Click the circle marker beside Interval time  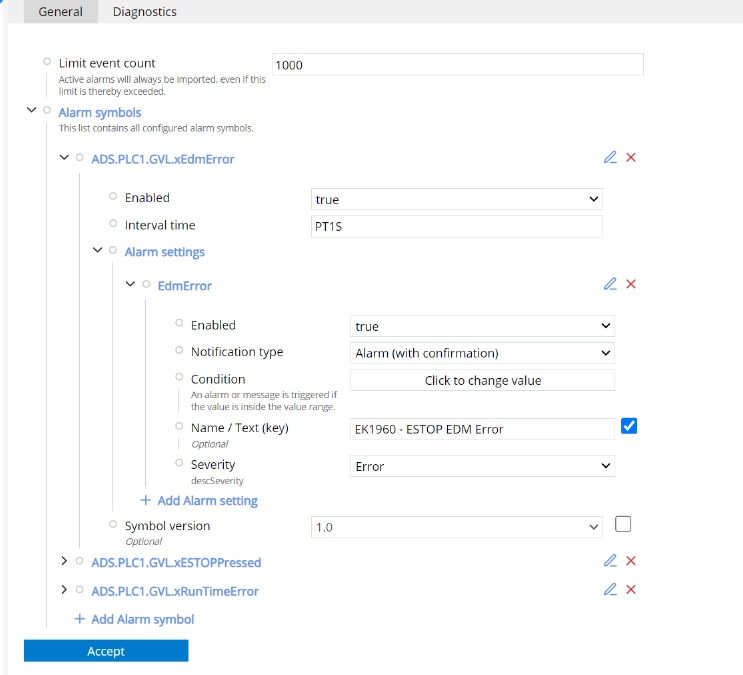(113, 223)
